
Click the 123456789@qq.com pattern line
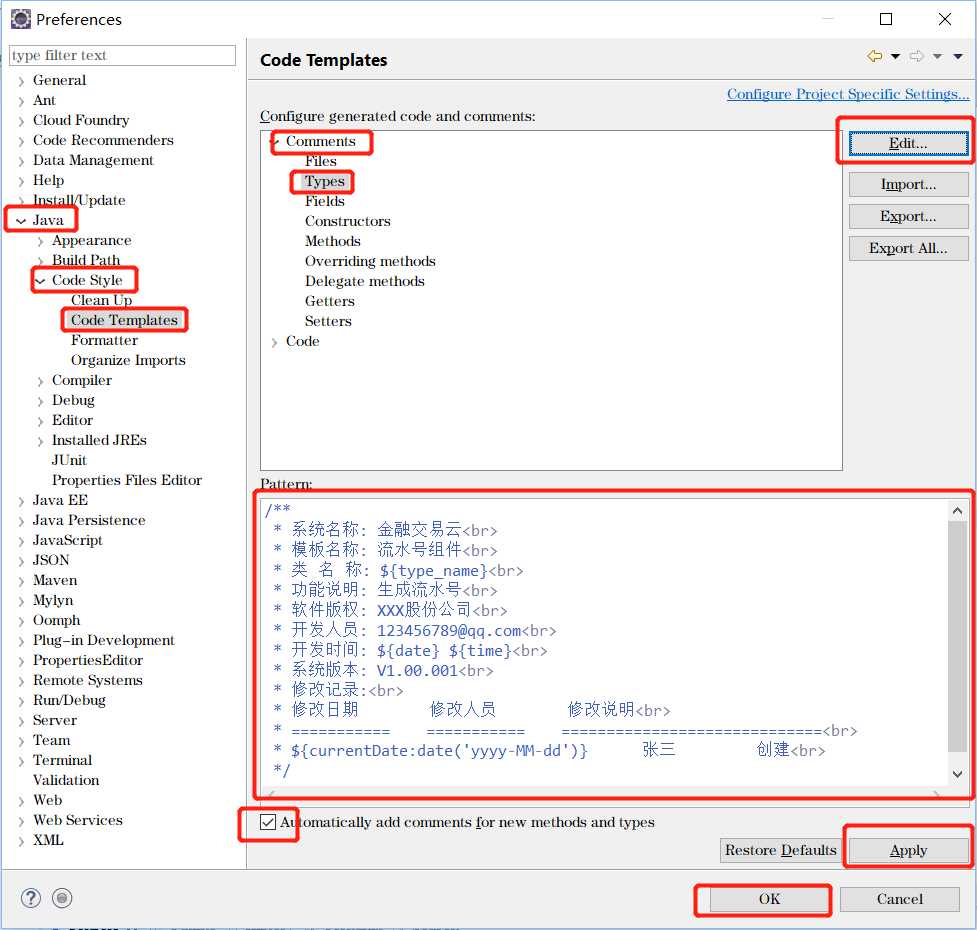pos(414,630)
